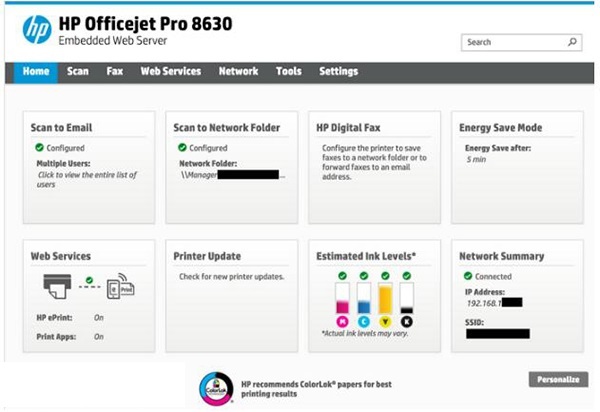
Task: Click the cyan ink cartridge icon
Action: 364,322
